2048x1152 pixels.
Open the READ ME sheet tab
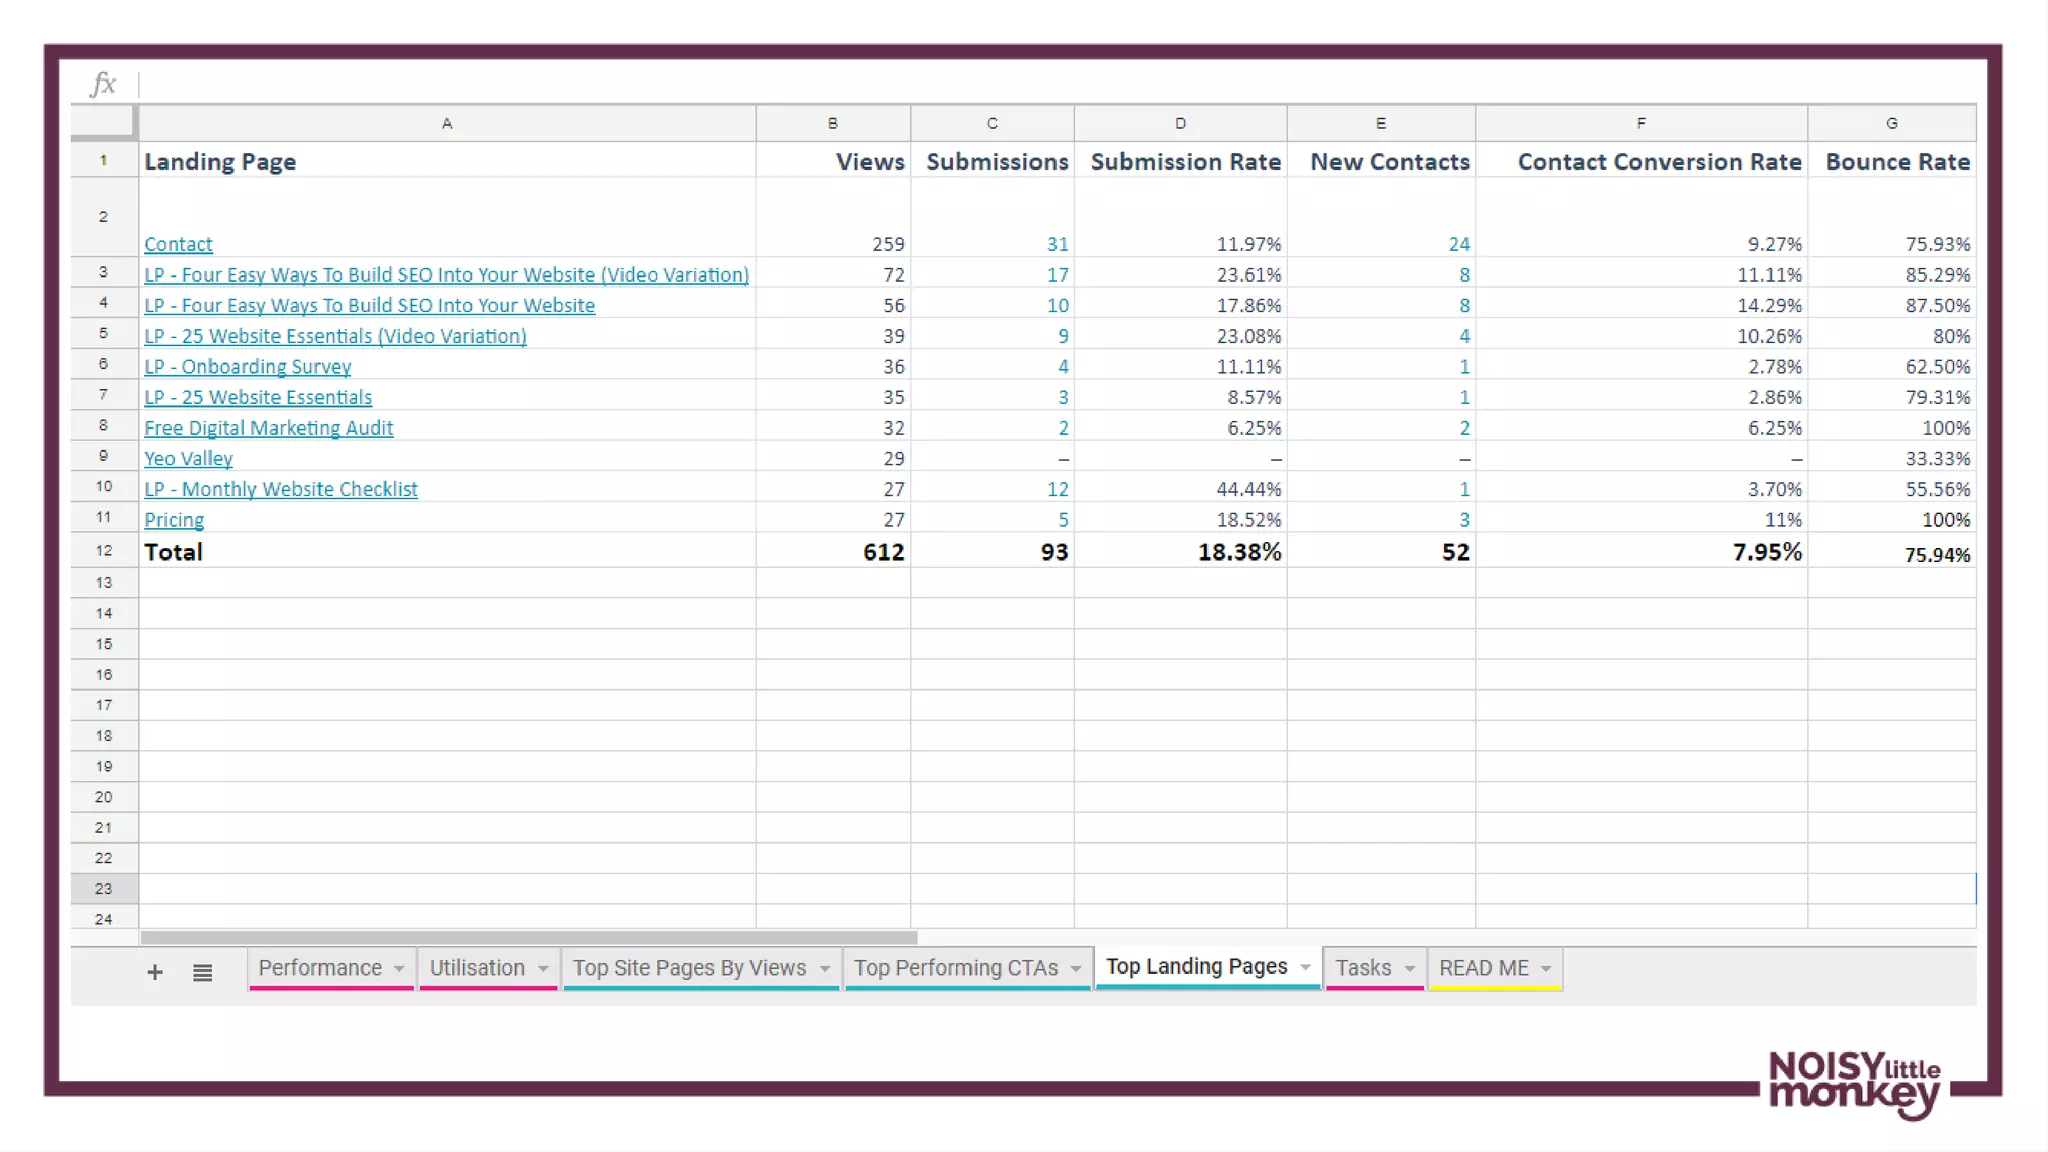click(x=1483, y=968)
